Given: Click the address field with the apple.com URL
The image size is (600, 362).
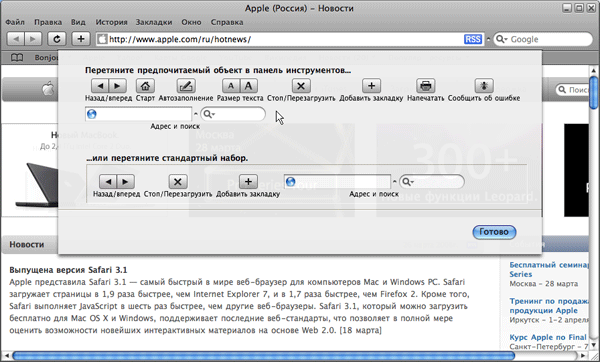Looking at the screenshot, I should pos(290,39).
